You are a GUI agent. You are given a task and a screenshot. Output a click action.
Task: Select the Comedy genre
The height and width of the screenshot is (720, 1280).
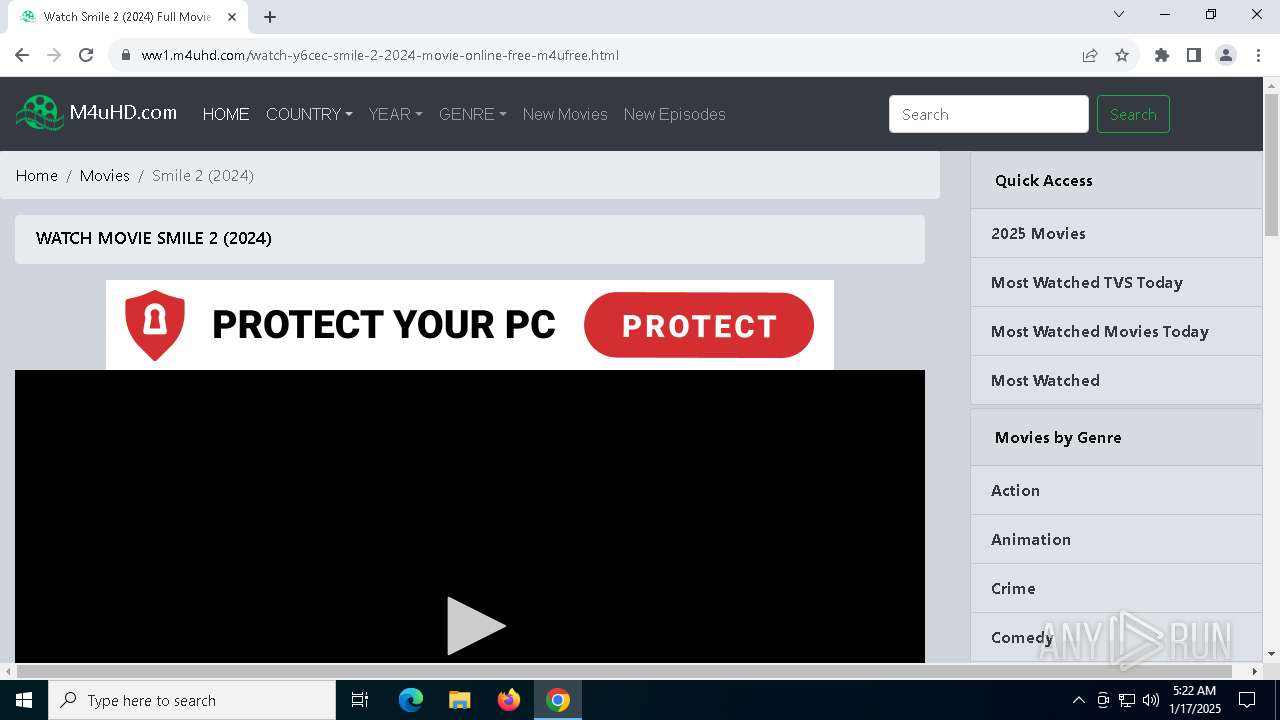(x=1116, y=637)
